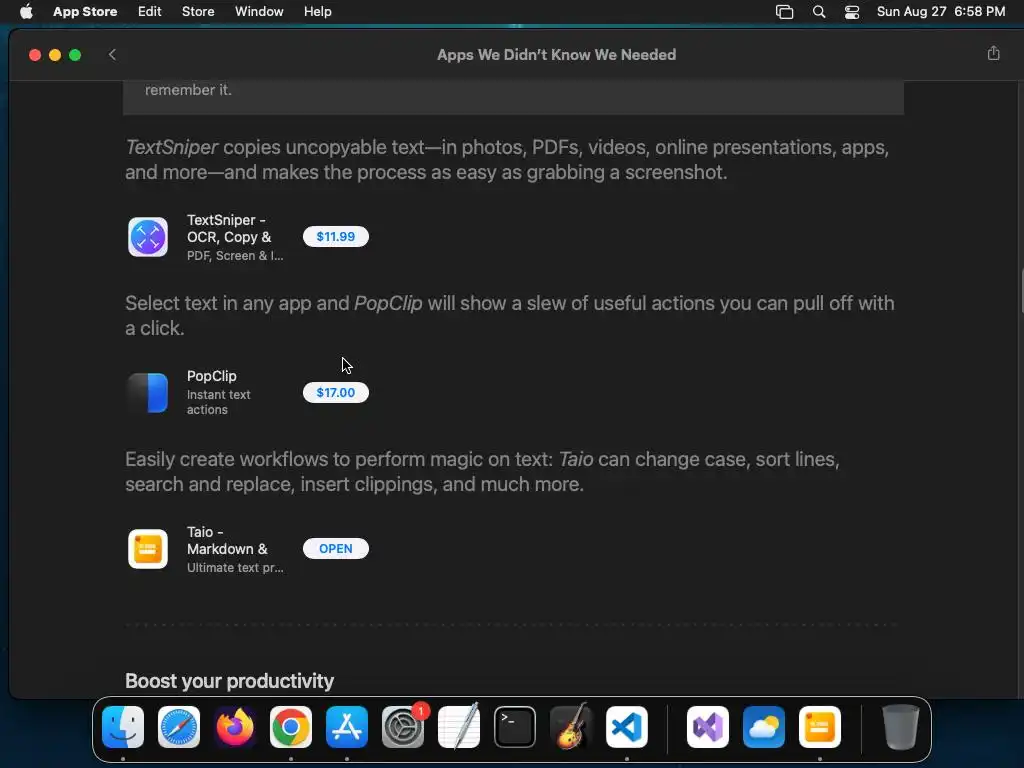Buy PopClip for $17.00
1024x768 pixels.
336,392
